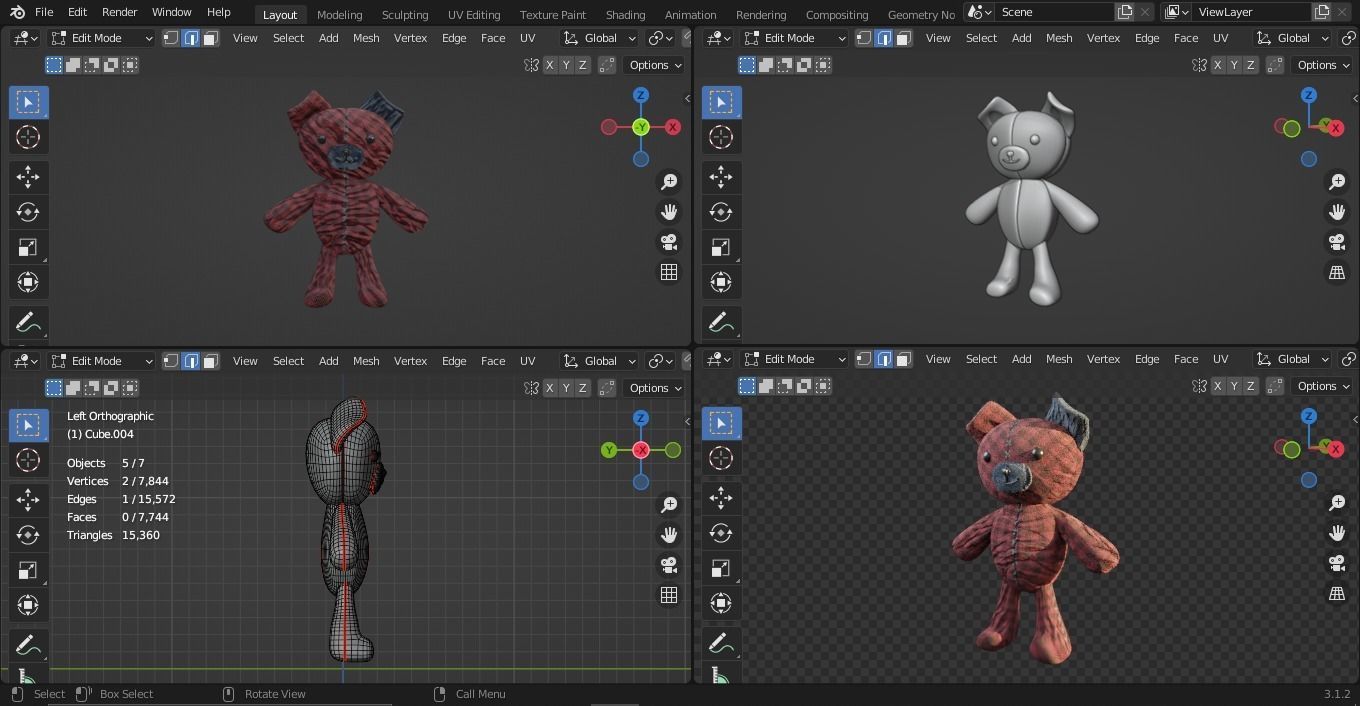Open the Window menu

[x=171, y=12]
